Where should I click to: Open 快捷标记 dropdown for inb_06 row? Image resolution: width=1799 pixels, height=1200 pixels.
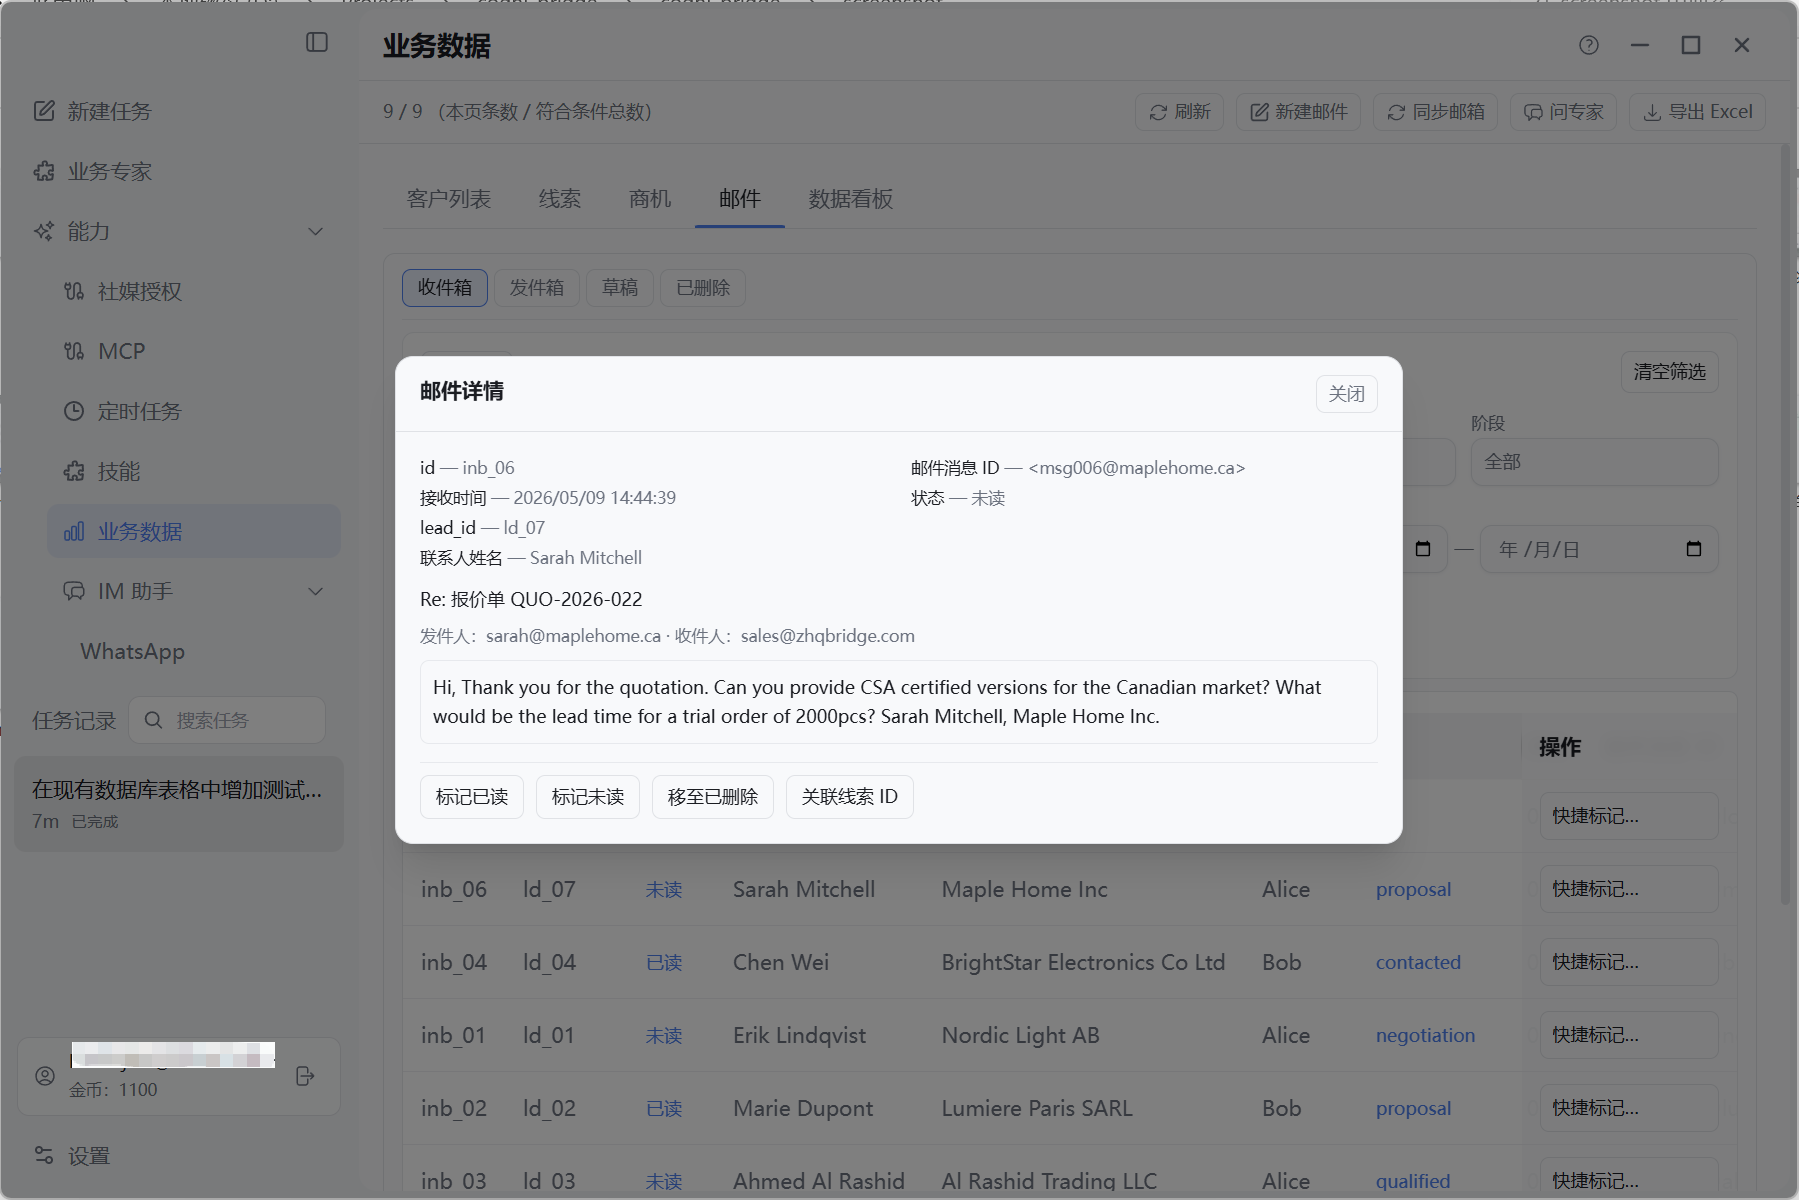click(1629, 889)
